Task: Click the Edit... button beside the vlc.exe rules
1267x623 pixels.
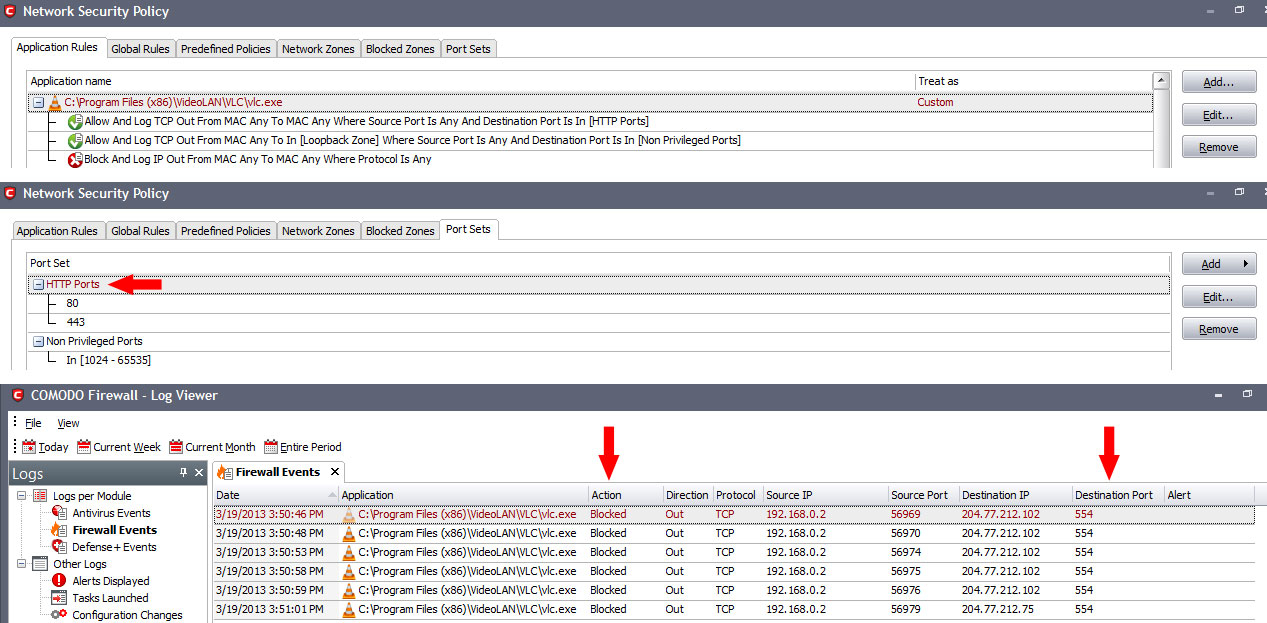Action: 1218,115
